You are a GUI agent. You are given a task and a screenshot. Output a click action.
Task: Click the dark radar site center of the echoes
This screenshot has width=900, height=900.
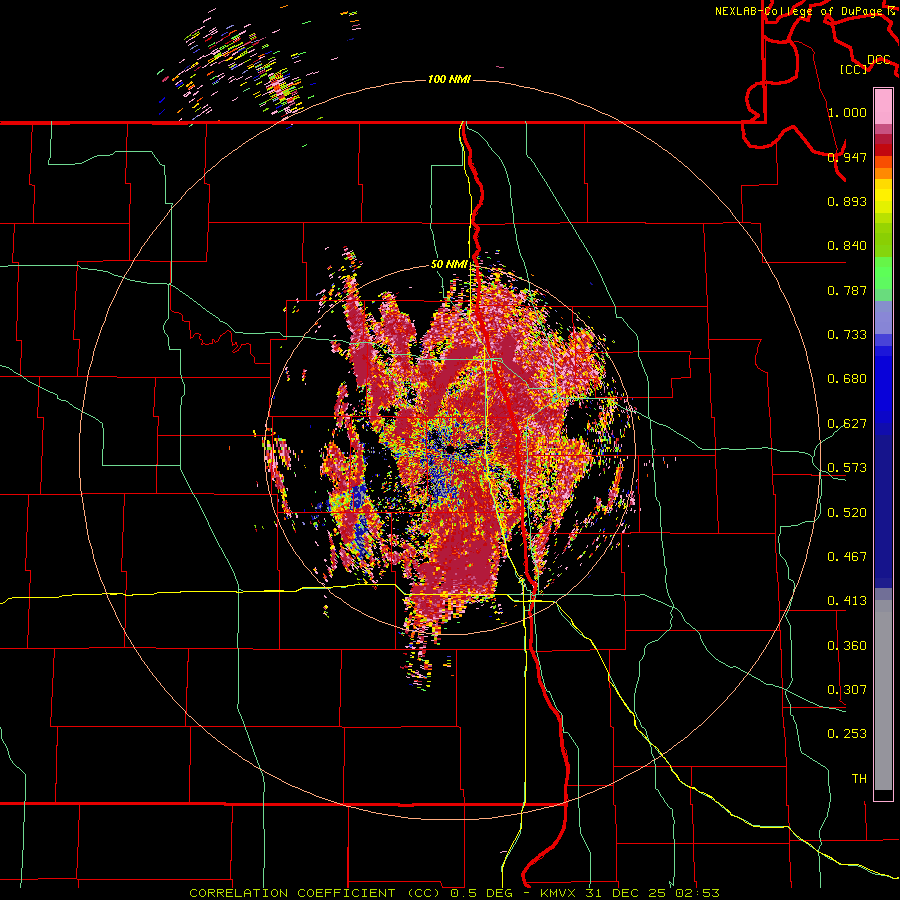pyautogui.click(x=451, y=447)
